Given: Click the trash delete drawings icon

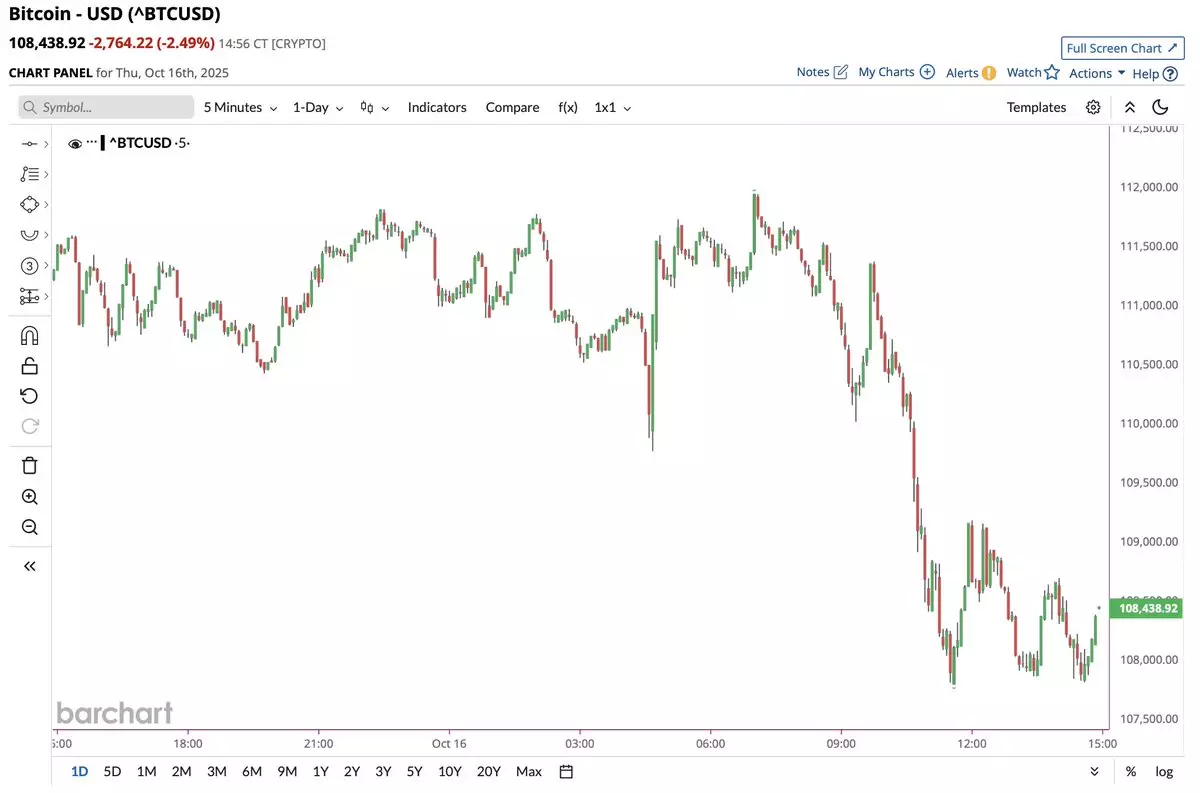Looking at the screenshot, I should tap(29, 465).
